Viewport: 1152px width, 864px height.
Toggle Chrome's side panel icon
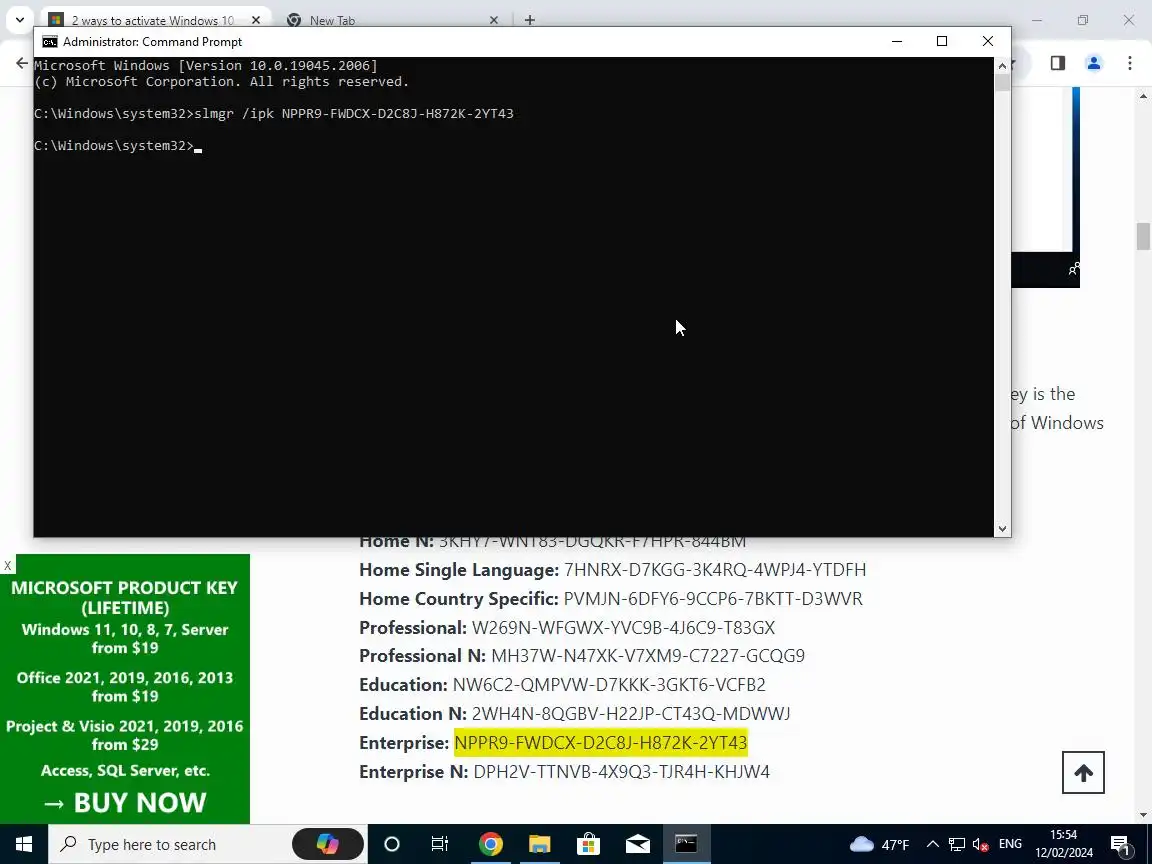pyautogui.click(x=1057, y=63)
